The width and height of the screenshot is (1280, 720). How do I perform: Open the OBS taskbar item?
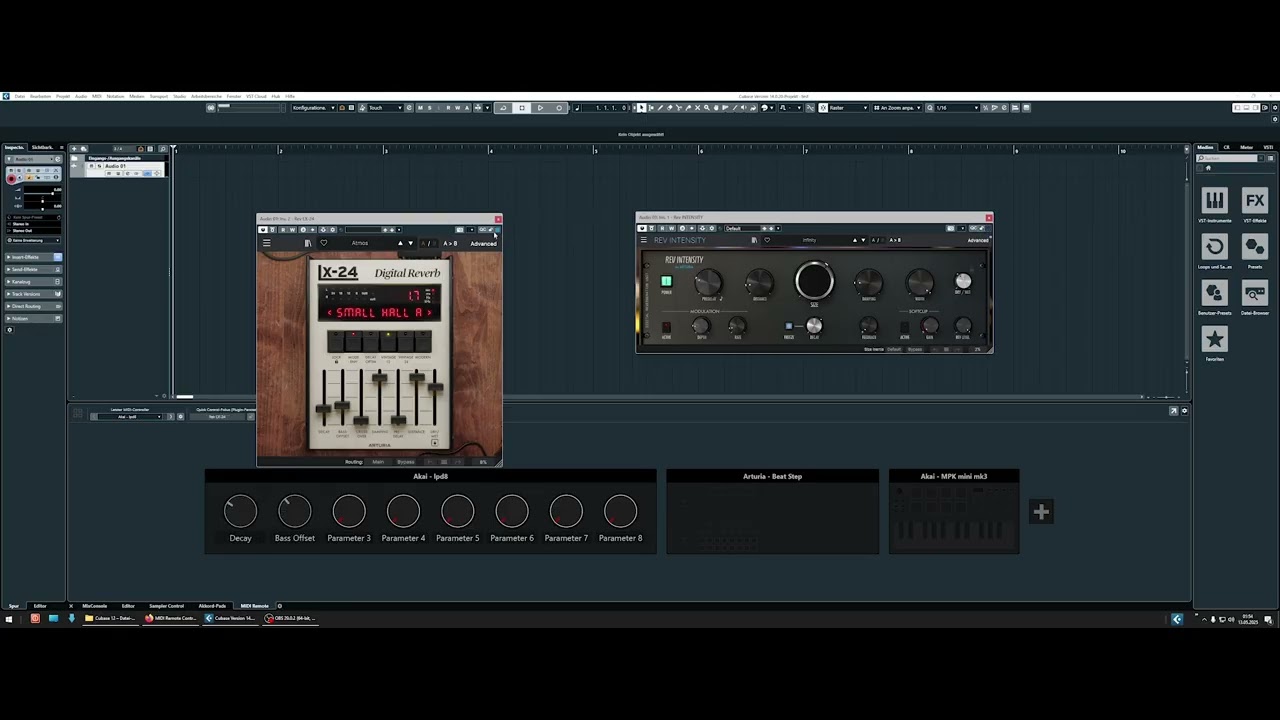pos(290,618)
